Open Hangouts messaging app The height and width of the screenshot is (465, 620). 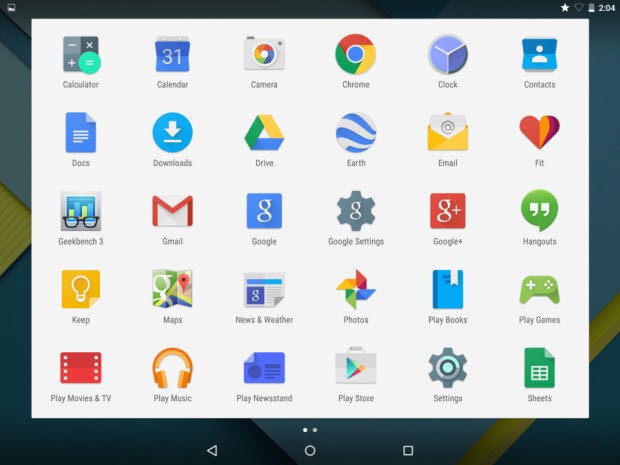pyautogui.click(x=539, y=211)
